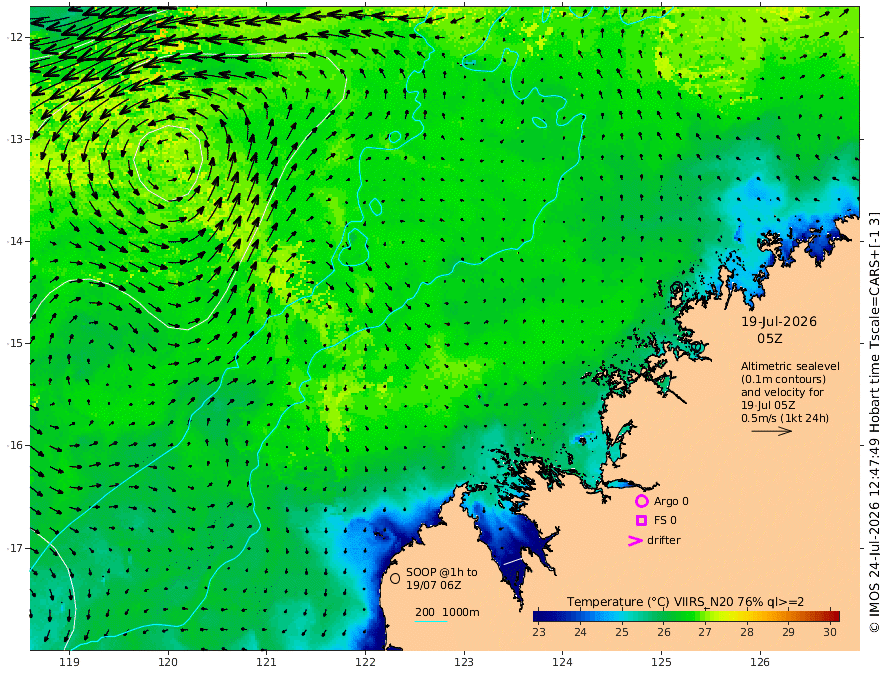Click longitude axis label '120'

[168, 662]
